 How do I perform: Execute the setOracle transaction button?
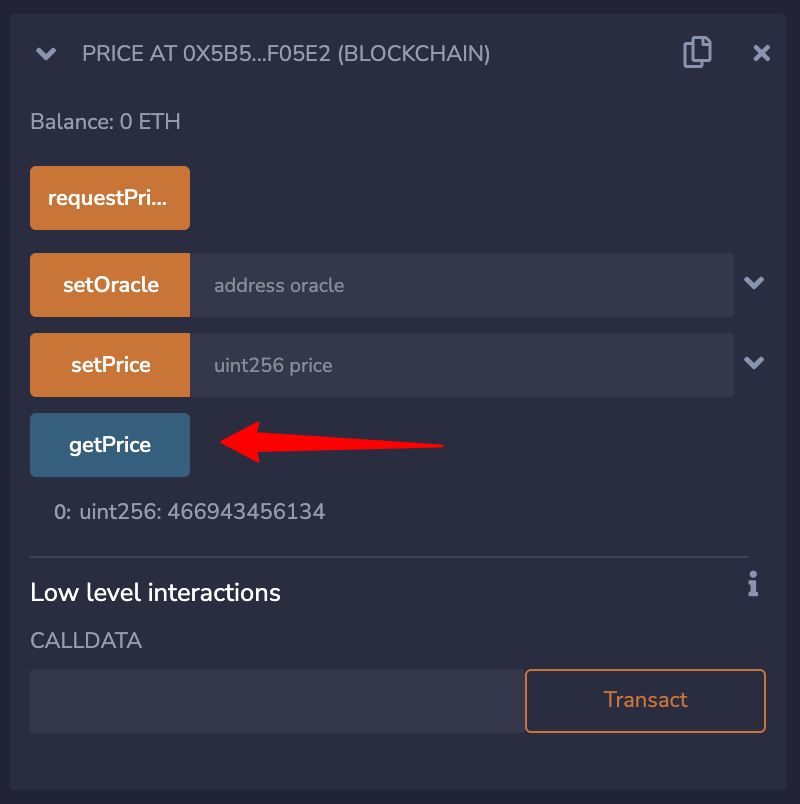[x=110, y=285]
